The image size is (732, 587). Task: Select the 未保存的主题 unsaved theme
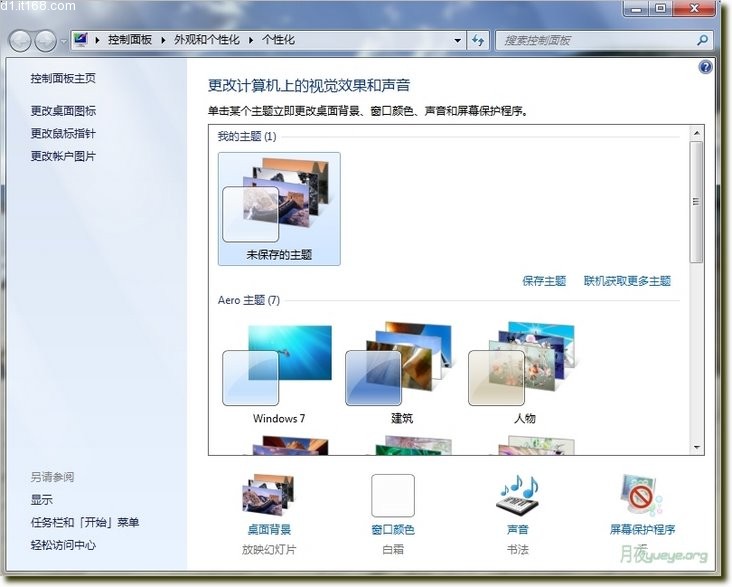(279, 207)
